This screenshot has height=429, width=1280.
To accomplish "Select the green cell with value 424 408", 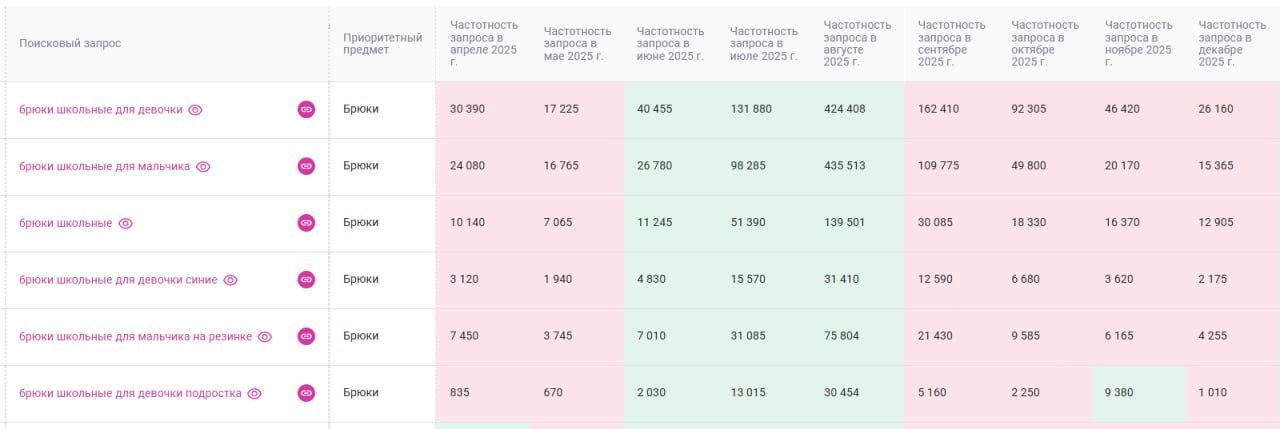I will pyautogui.click(x=857, y=110).
